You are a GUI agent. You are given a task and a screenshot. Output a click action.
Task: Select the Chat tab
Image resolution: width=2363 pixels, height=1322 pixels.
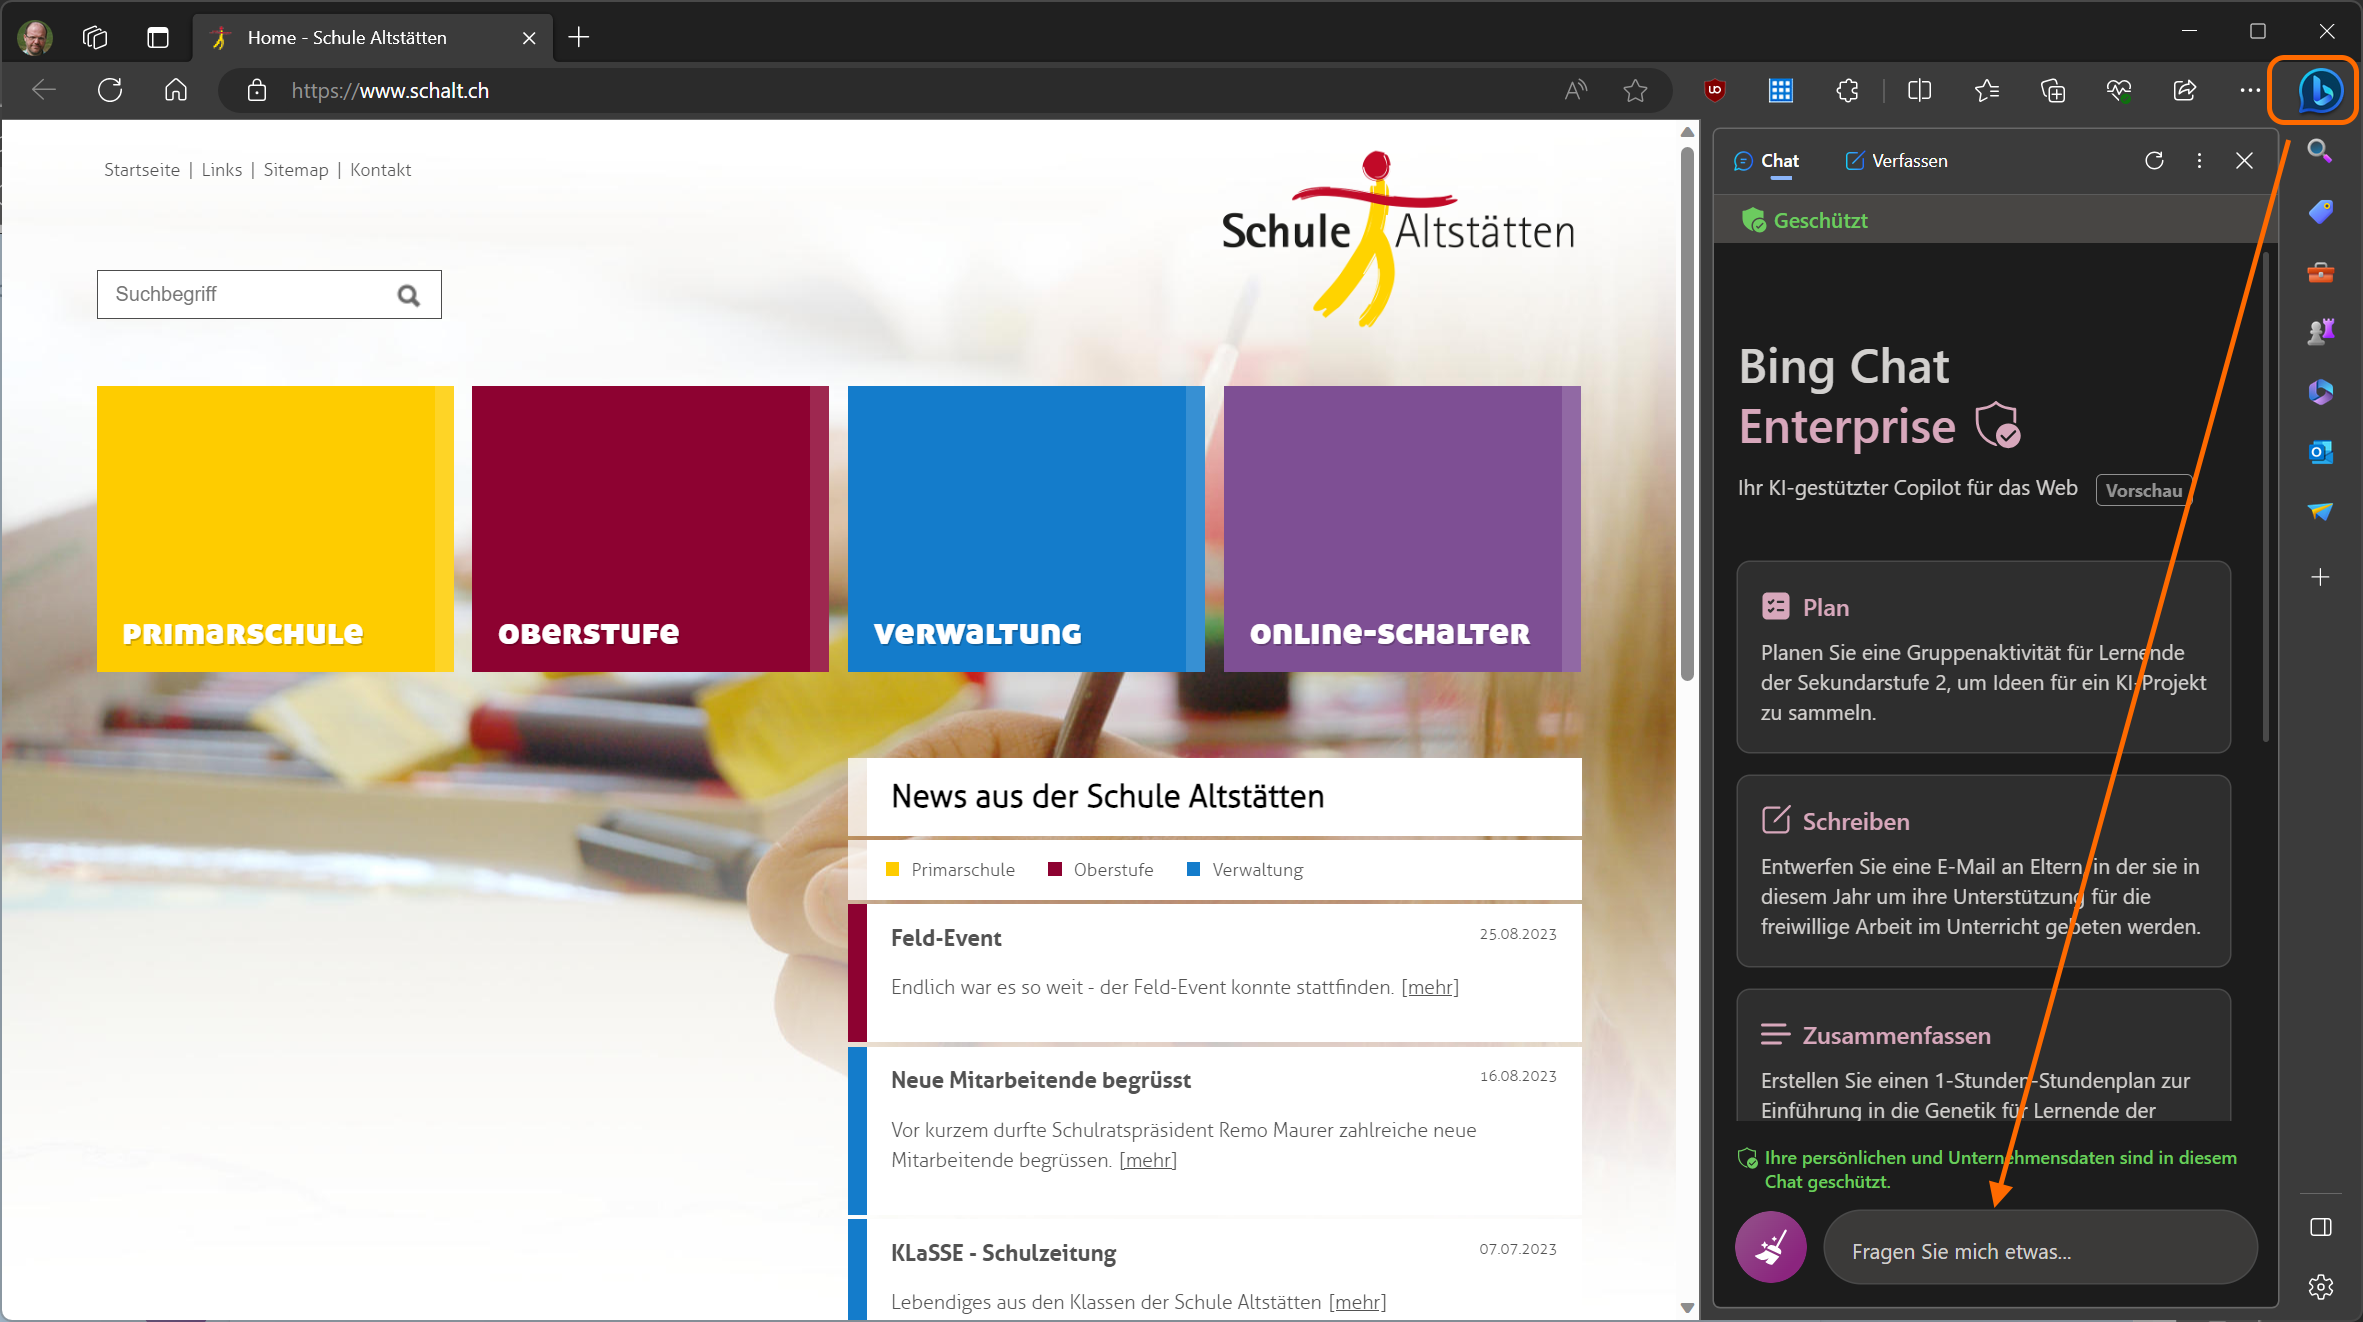point(1766,161)
